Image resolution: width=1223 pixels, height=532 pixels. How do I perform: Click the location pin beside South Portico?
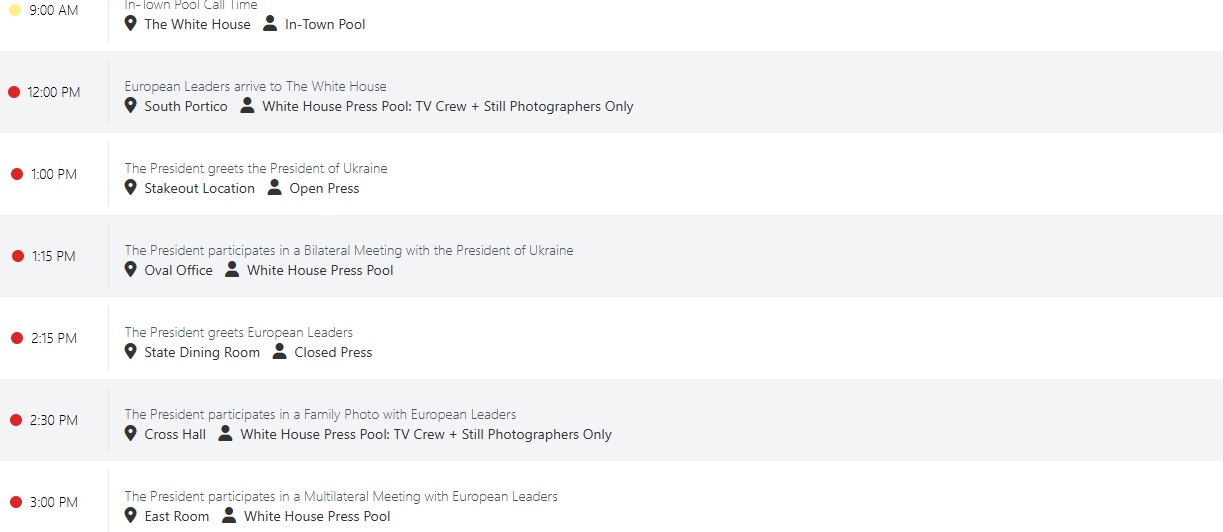(130, 105)
